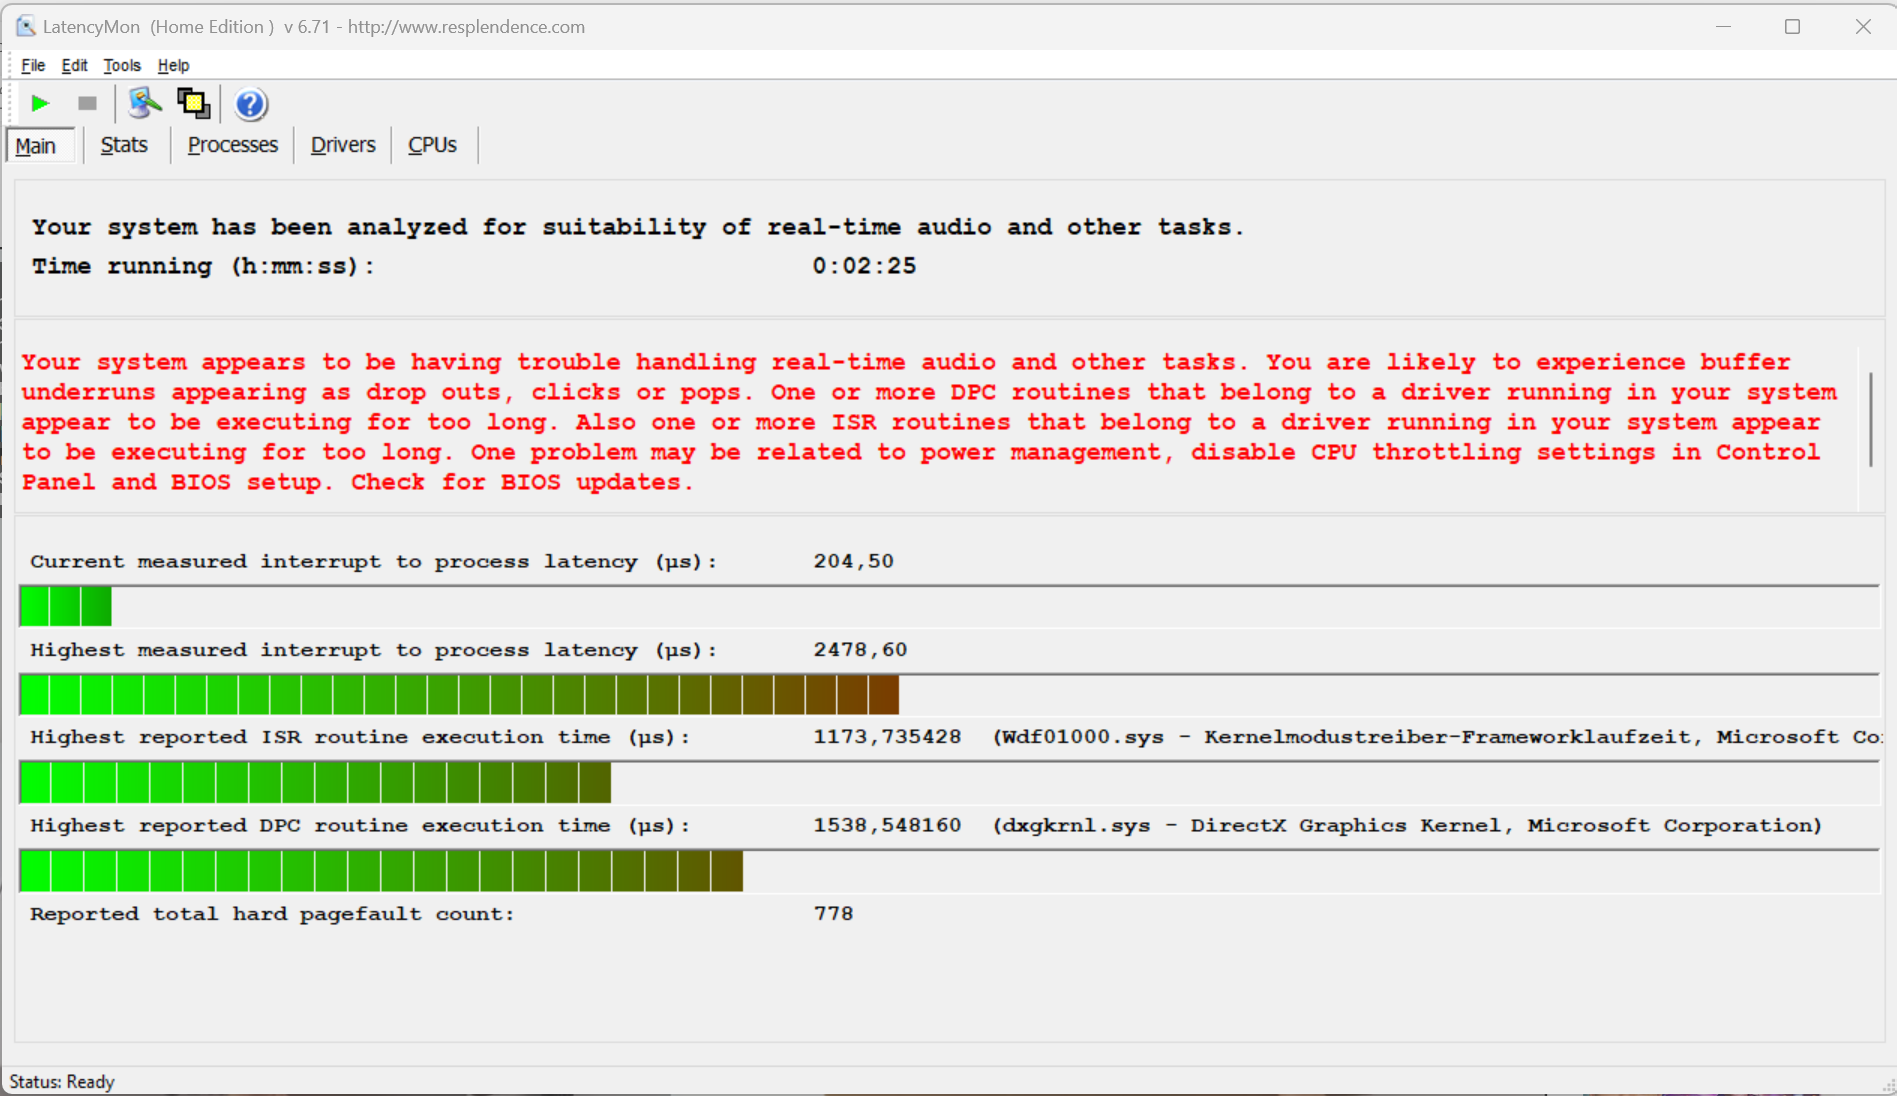Image resolution: width=1897 pixels, height=1096 pixels.
Task: Open the Edit menu
Action: click(x=74, y=65)
